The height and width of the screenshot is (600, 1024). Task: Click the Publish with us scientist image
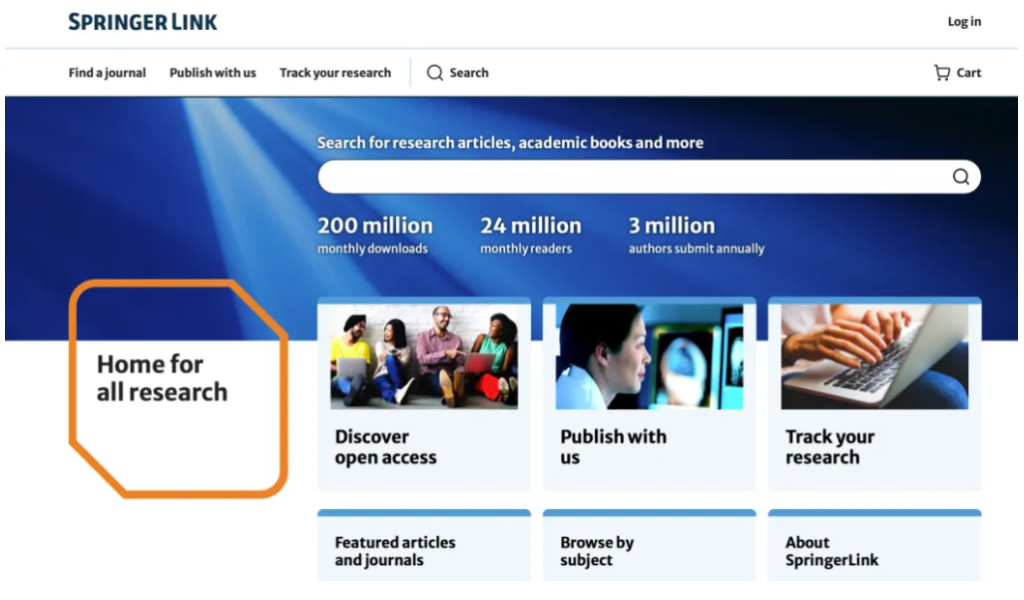click(649, 356)
